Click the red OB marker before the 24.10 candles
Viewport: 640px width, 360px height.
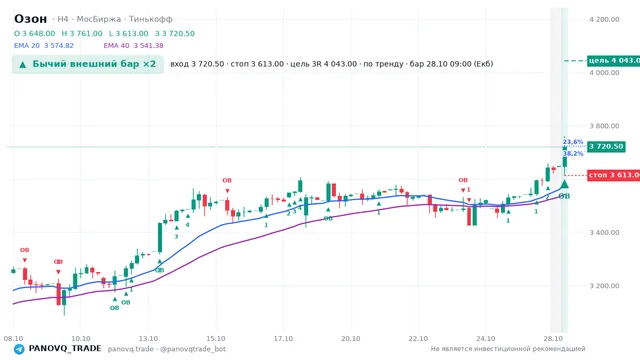pyautogui.click(x=463, y=180)
